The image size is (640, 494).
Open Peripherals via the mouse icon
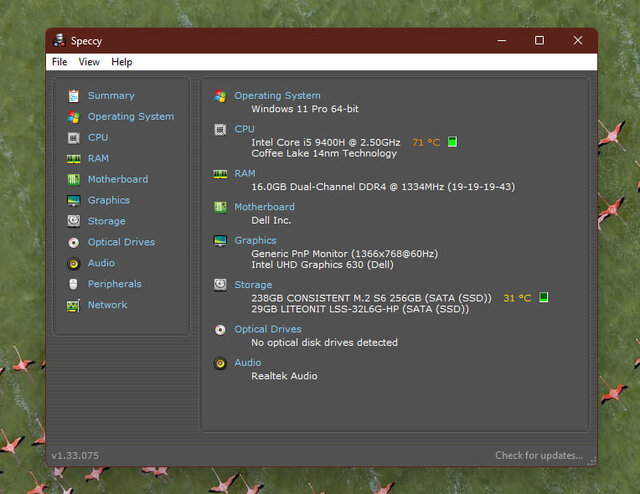pos(73,284)
